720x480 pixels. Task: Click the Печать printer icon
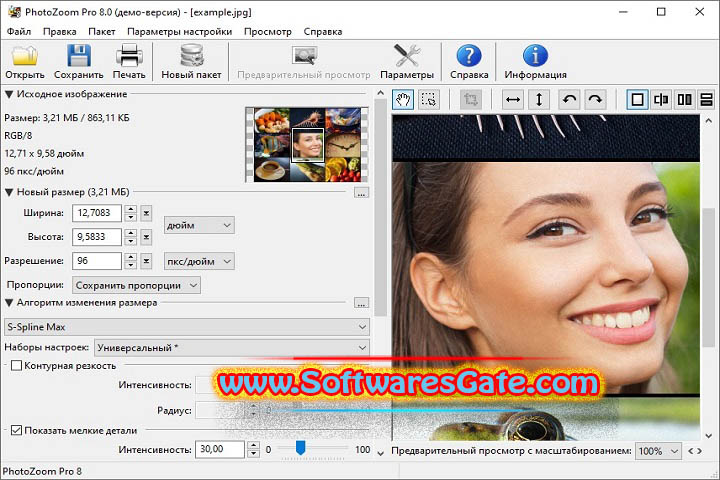[x=129, y=56]
